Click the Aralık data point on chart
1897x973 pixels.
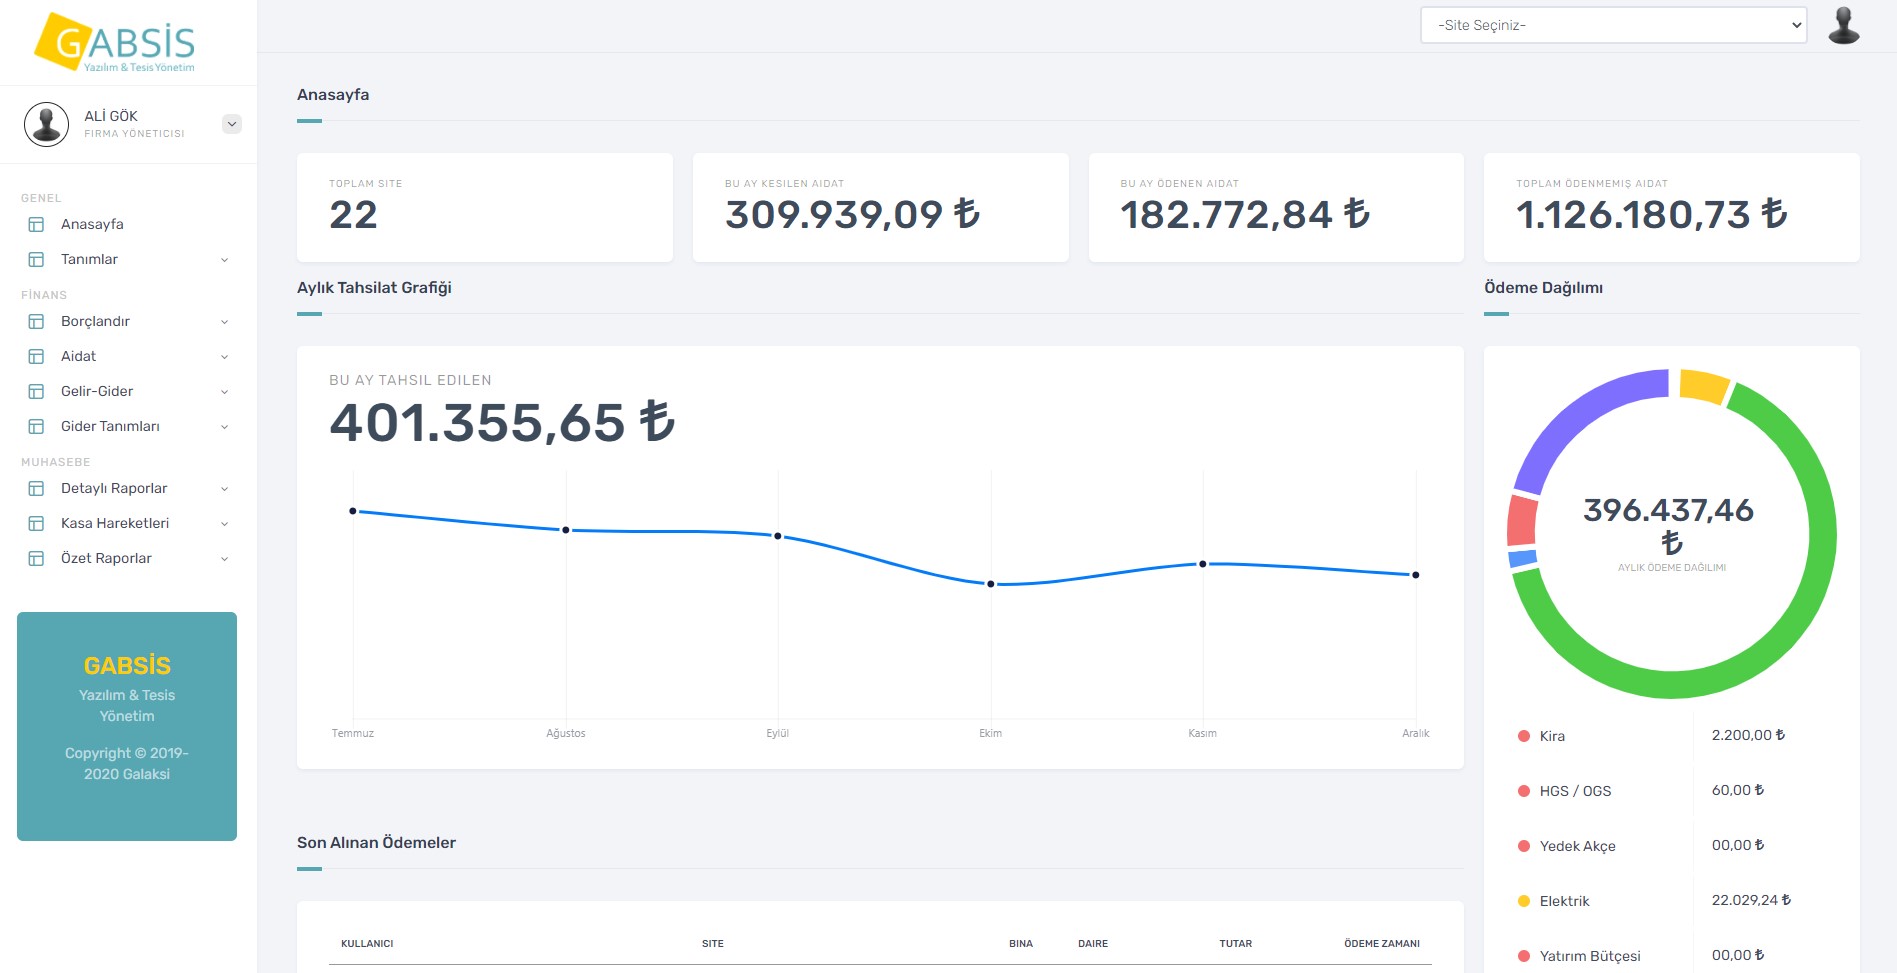coord(1416,575)
